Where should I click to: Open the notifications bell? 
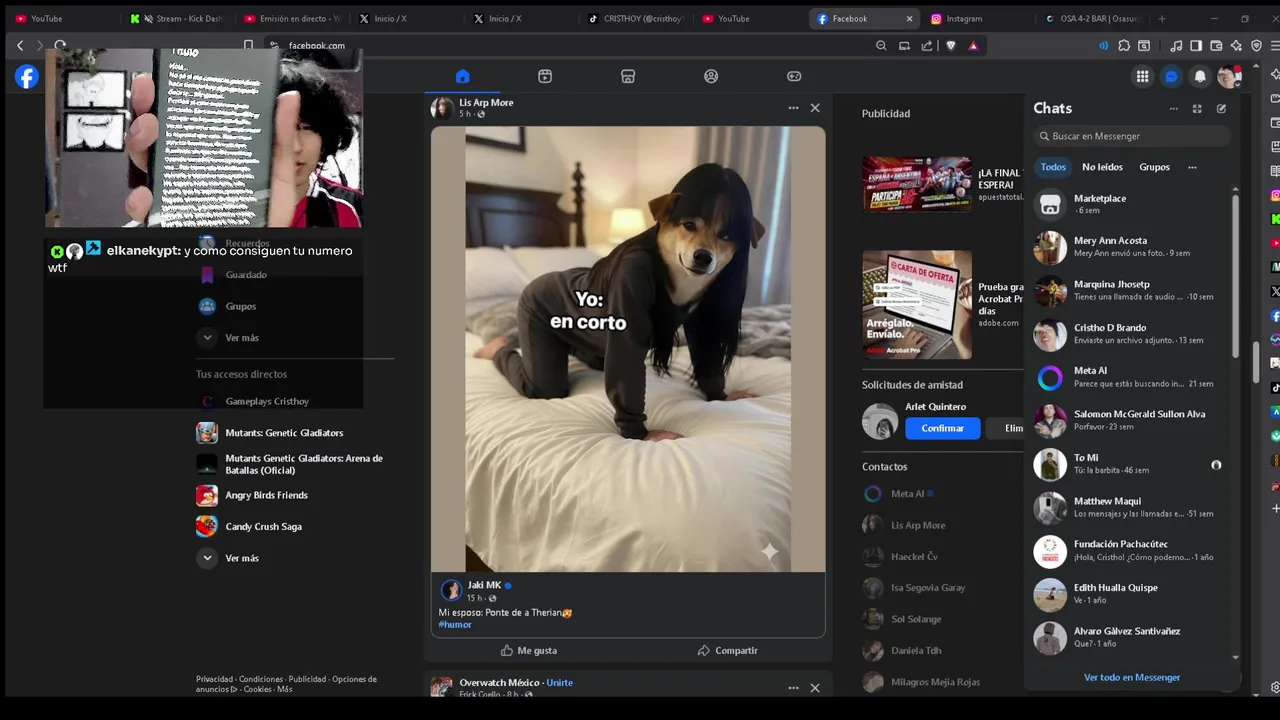coord(1200,77)
